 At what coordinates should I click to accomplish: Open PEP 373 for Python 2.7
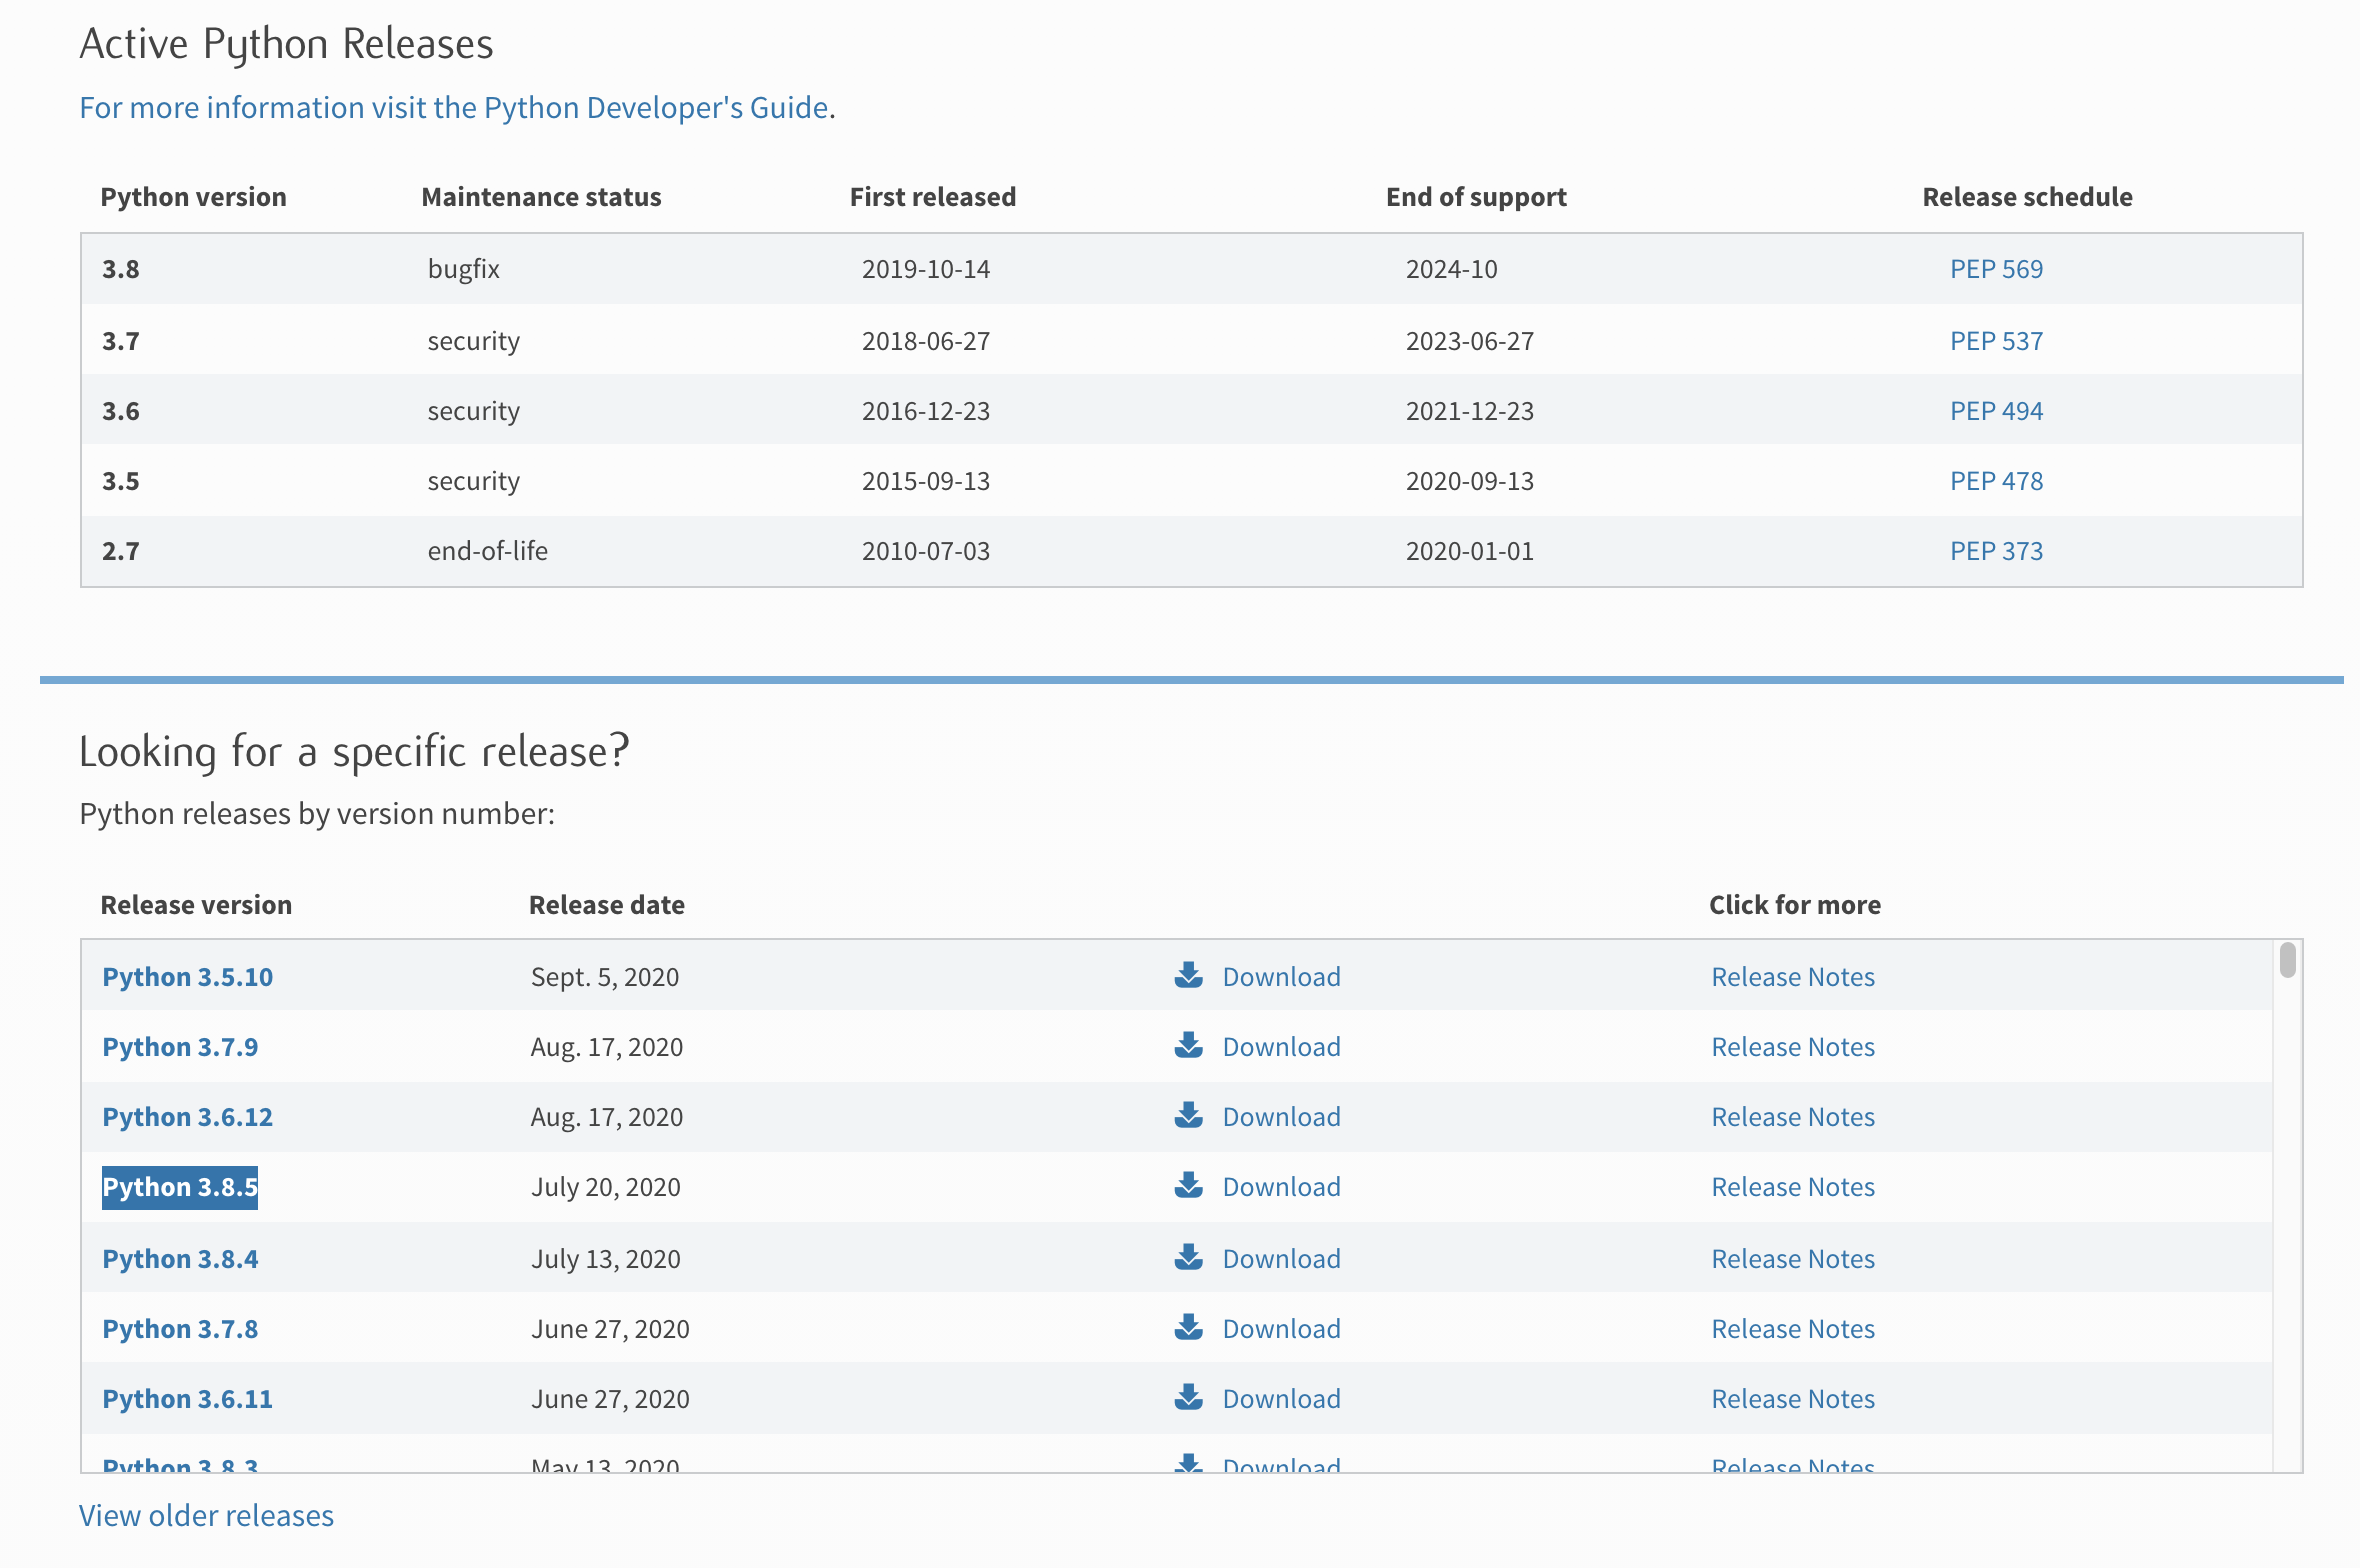tap(1995, 551)
